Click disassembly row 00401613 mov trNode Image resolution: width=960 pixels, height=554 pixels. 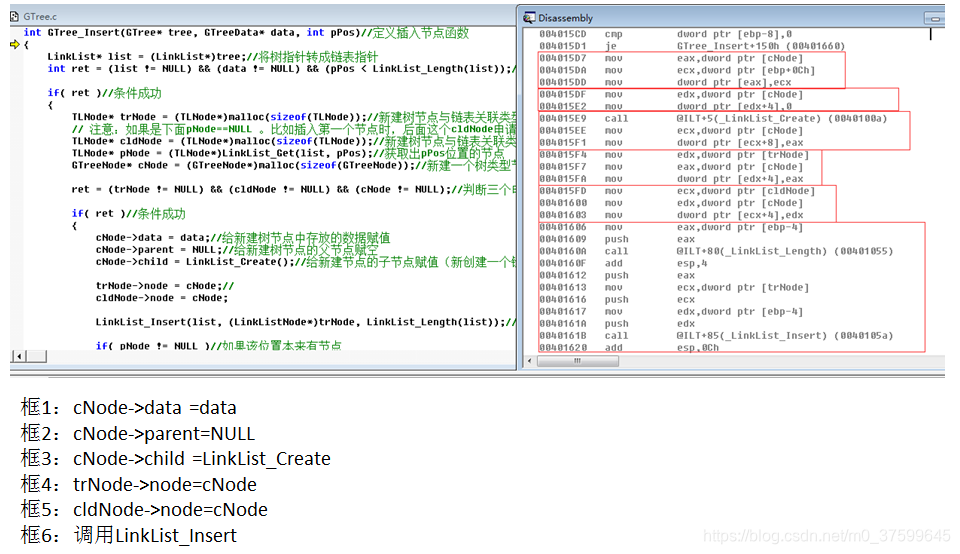674,287
